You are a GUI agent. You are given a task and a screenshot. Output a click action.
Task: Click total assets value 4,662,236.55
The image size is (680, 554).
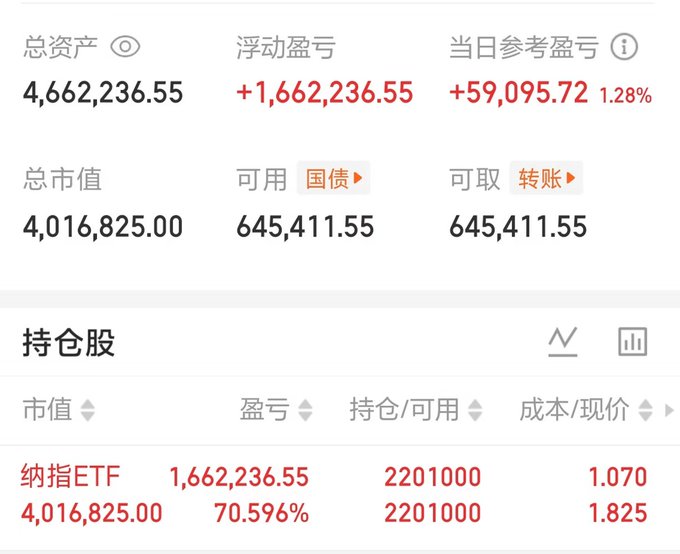pyautogui.click(x=103, y=93)
